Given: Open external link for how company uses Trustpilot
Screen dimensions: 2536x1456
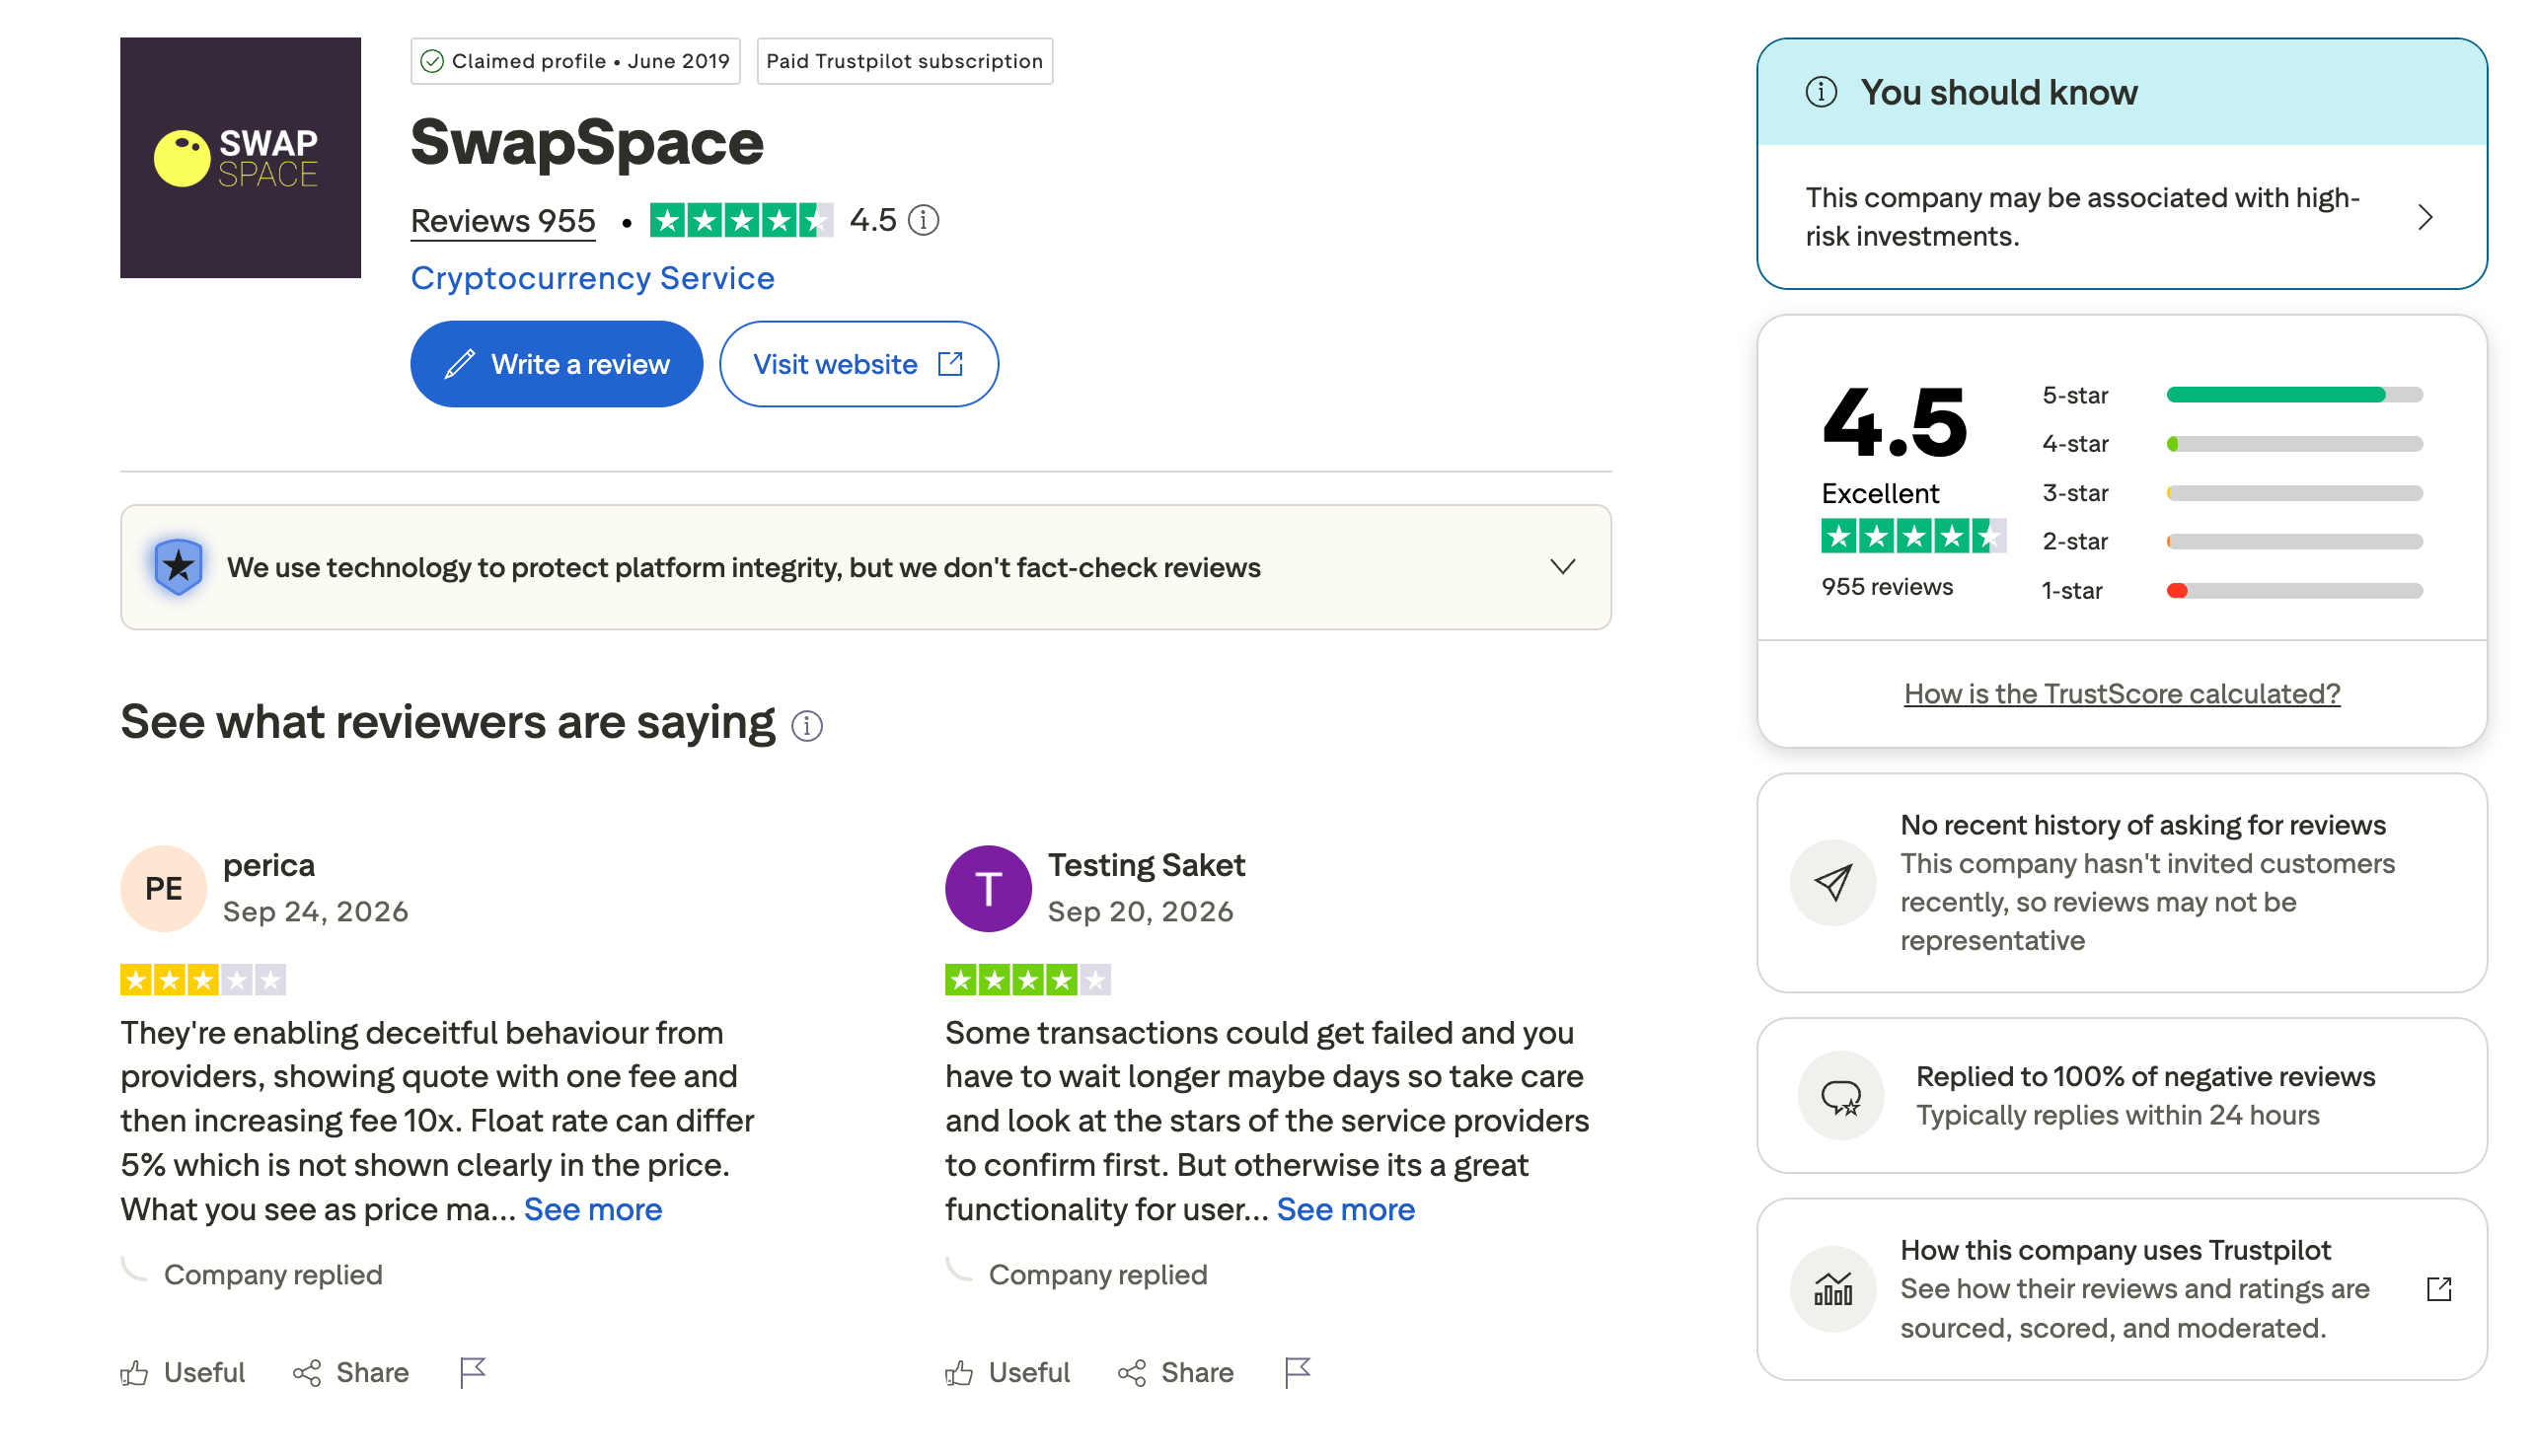Looking at the screenshot, I should (x=2439, y=1288).
